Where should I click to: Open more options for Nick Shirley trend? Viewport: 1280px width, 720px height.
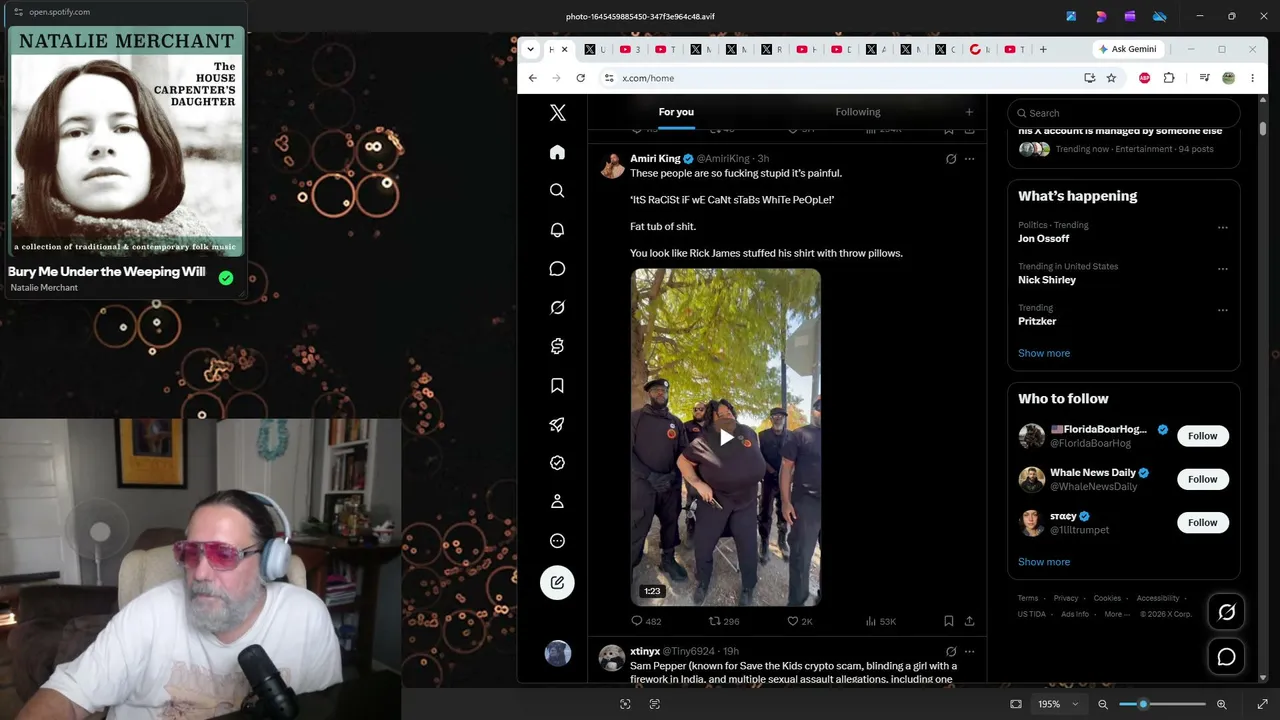click(x=1222, y=269)
